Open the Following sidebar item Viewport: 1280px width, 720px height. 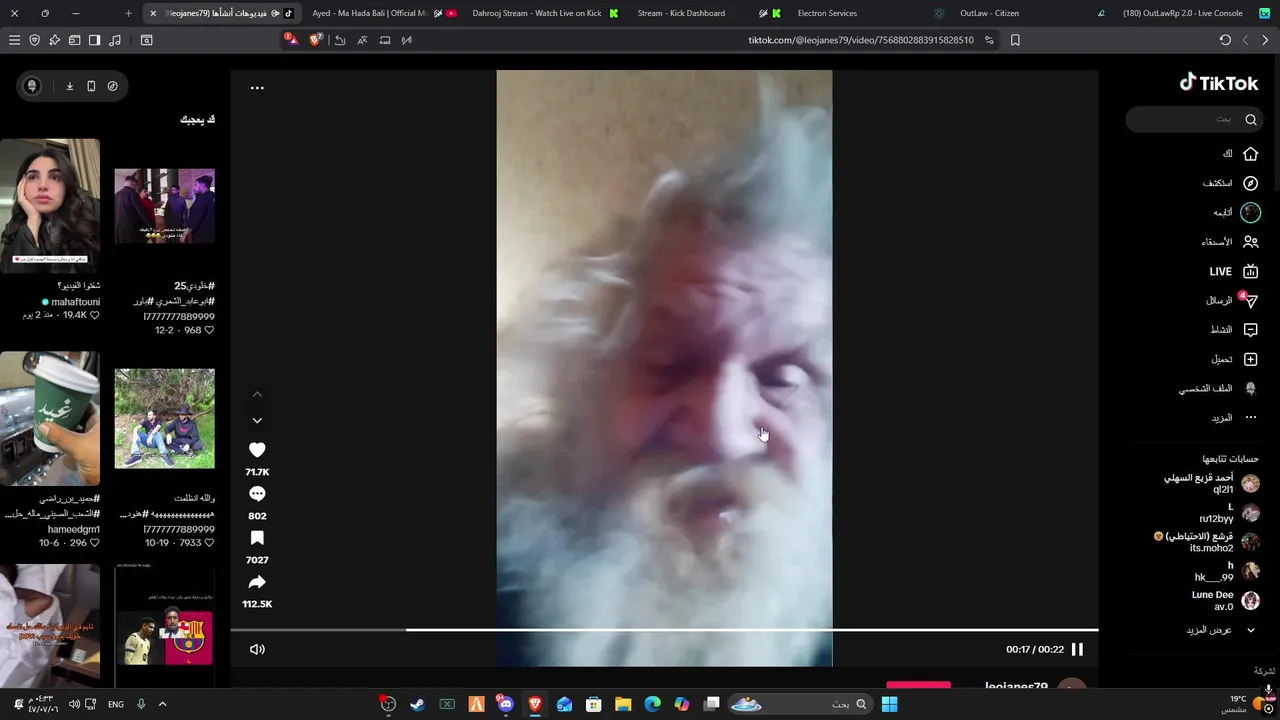click(x=1236, y=212)
